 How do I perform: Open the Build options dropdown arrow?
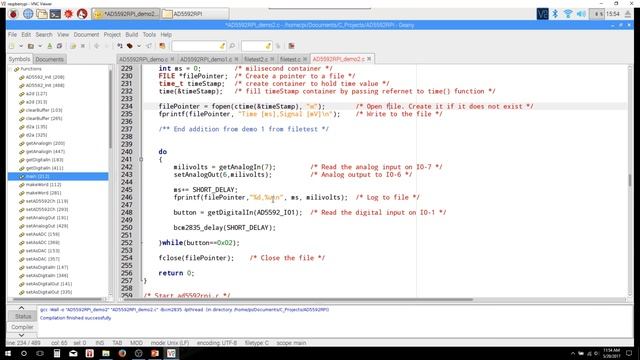point(139,46)
